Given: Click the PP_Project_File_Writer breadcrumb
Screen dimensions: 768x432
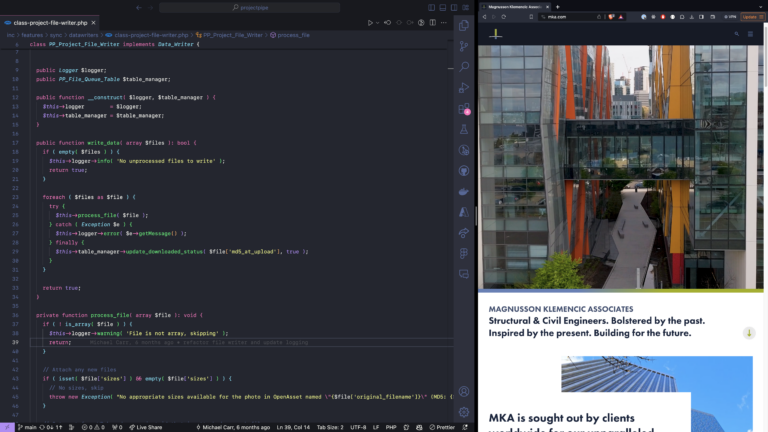Looking at the screenshot, I should pyautogui.click(x=229, y=35).
